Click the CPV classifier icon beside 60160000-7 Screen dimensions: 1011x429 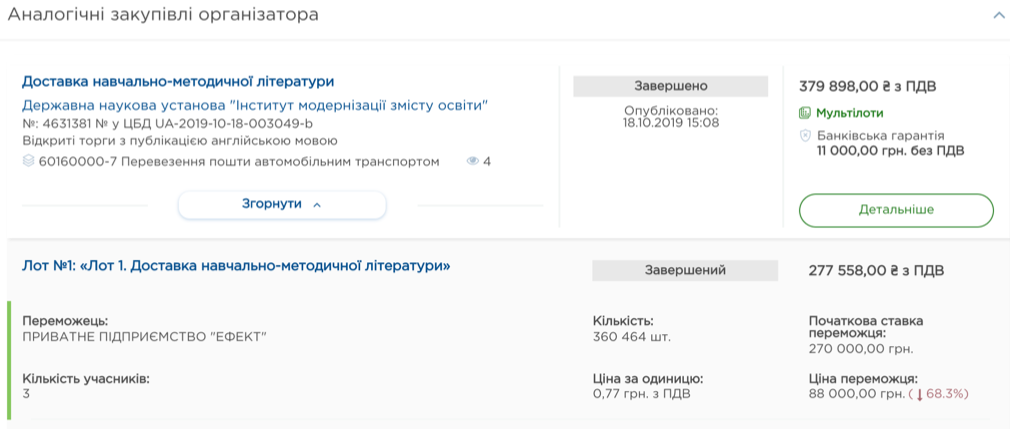pyautogui.click(x=28, y=161)
